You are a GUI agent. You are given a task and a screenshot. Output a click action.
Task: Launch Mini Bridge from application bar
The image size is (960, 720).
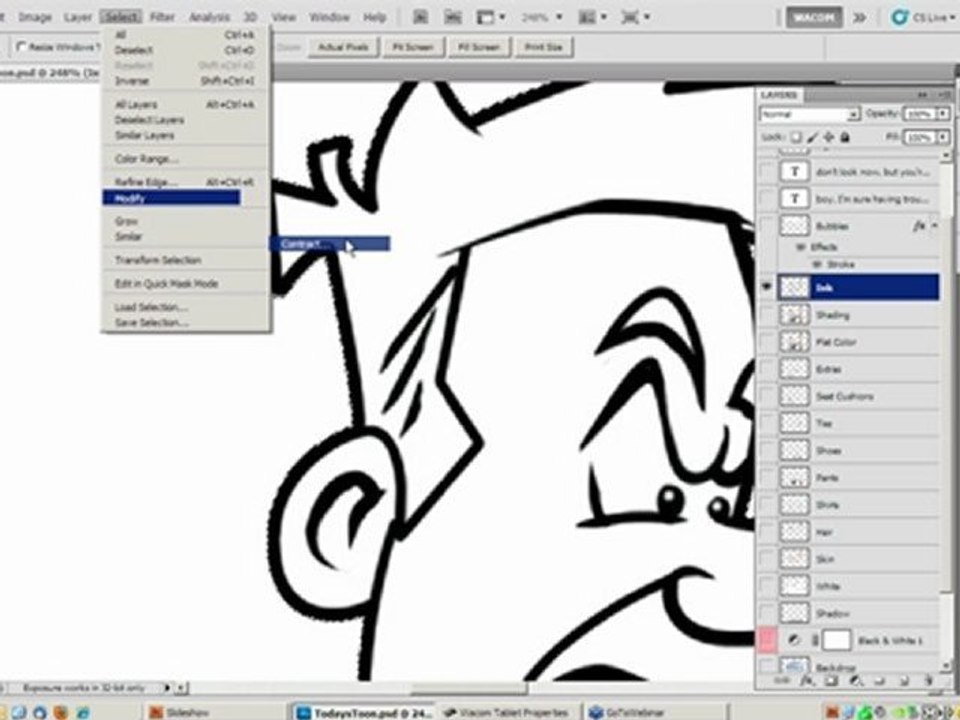pos(452,17)
